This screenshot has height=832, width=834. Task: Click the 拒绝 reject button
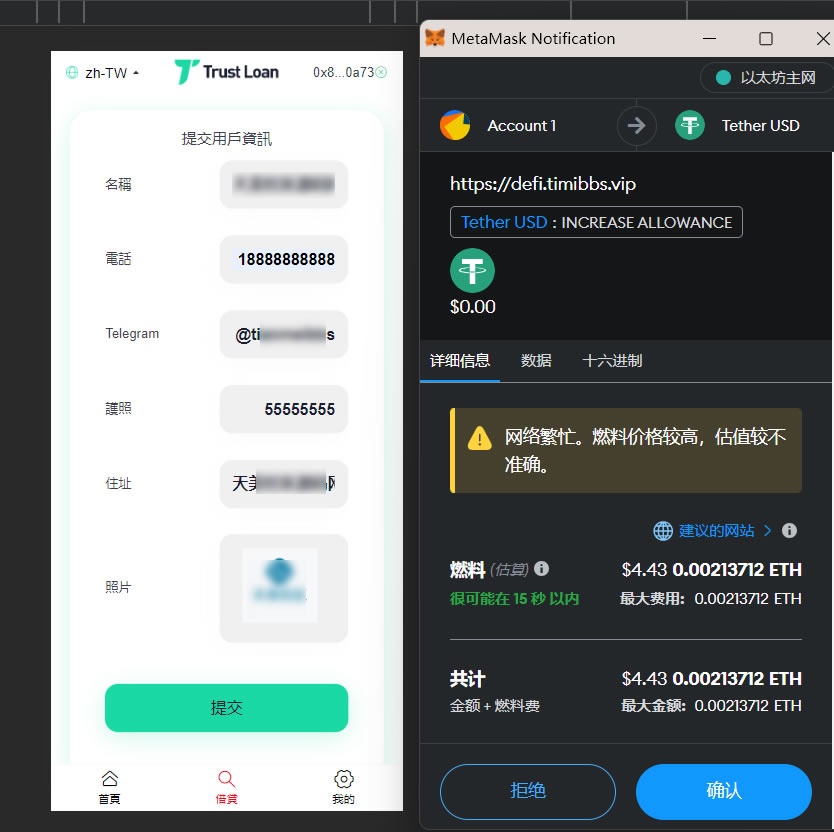click(x=528, y=791)
